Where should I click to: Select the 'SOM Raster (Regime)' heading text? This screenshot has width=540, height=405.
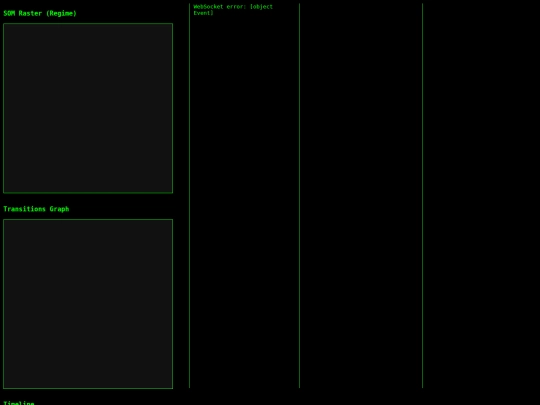40,13
